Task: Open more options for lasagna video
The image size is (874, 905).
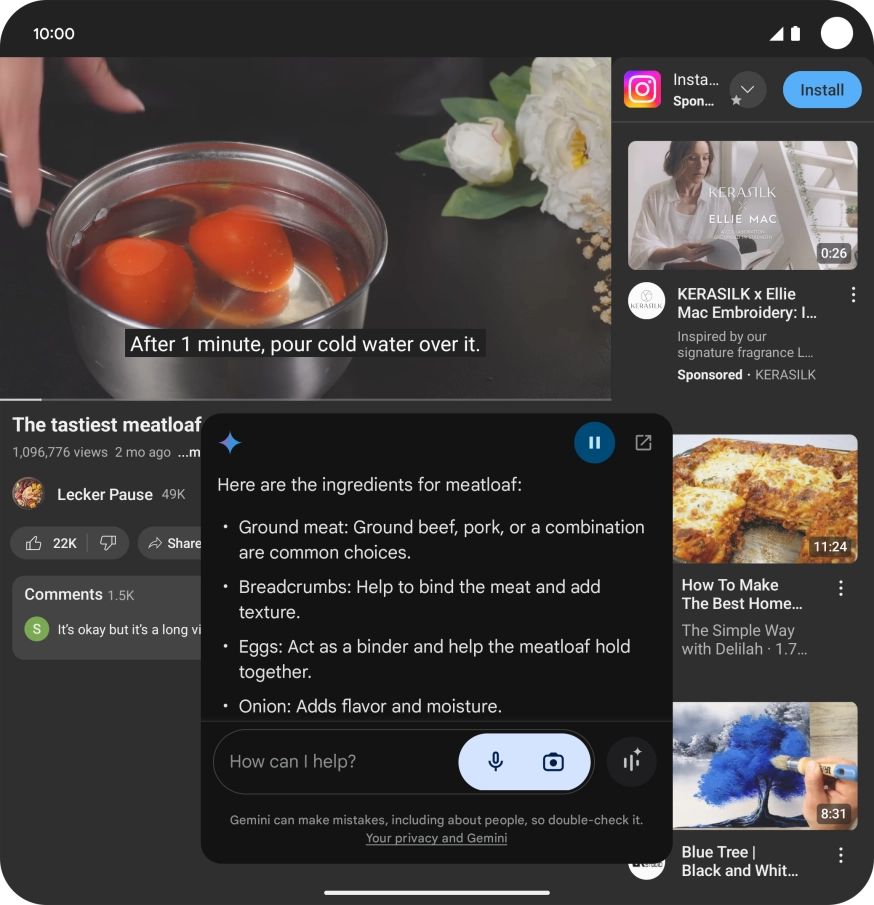Action: pyautogui.click(x=841, y=588)
